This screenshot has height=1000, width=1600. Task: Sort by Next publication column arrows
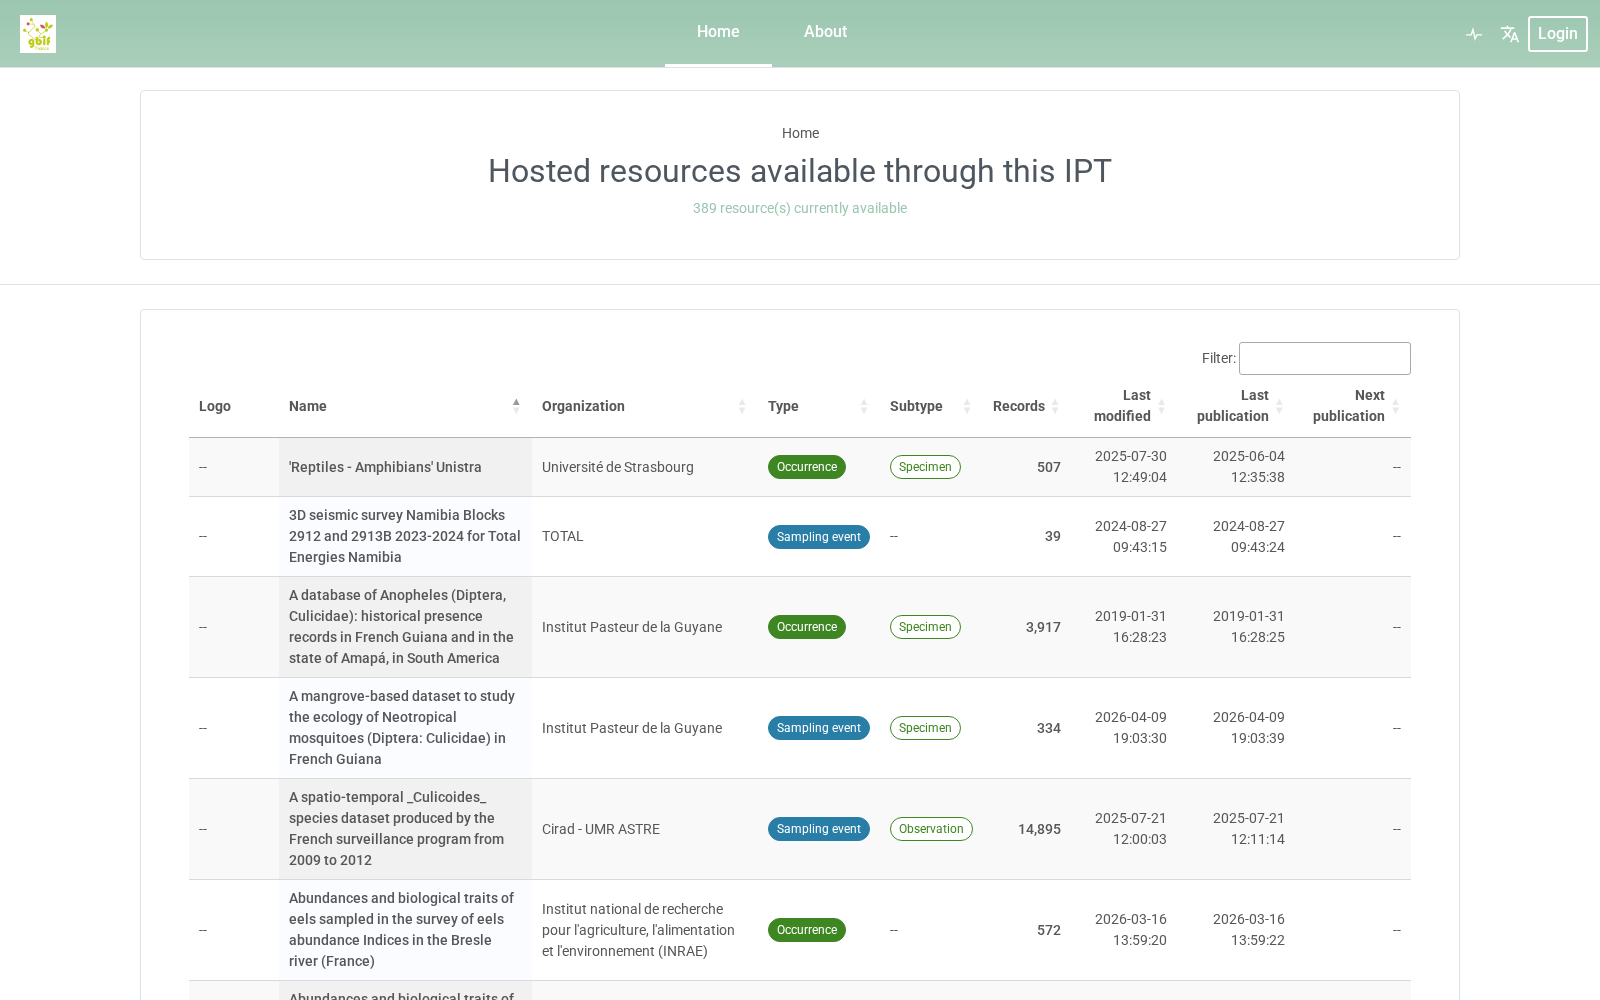click(1395, 406)
